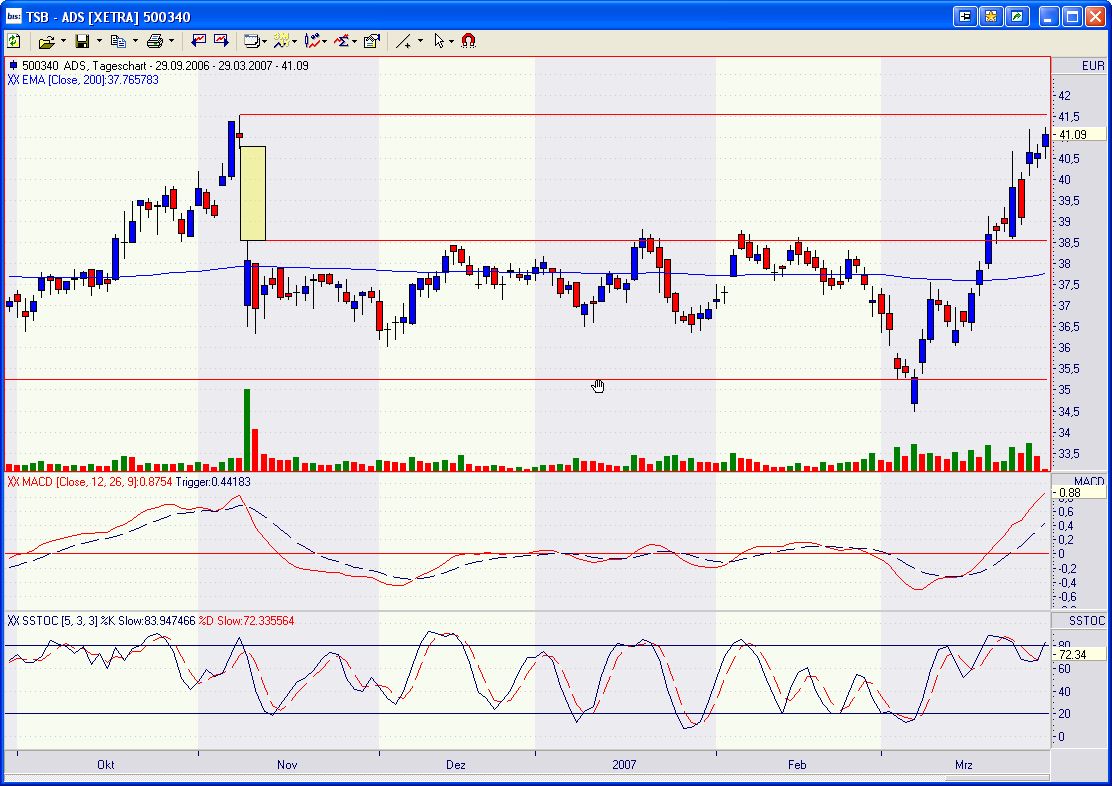This screenshot has width=1112, height=786.
Task: Click the yellow star favorites button
Action: pyautogui.click(x=991, y=16)
